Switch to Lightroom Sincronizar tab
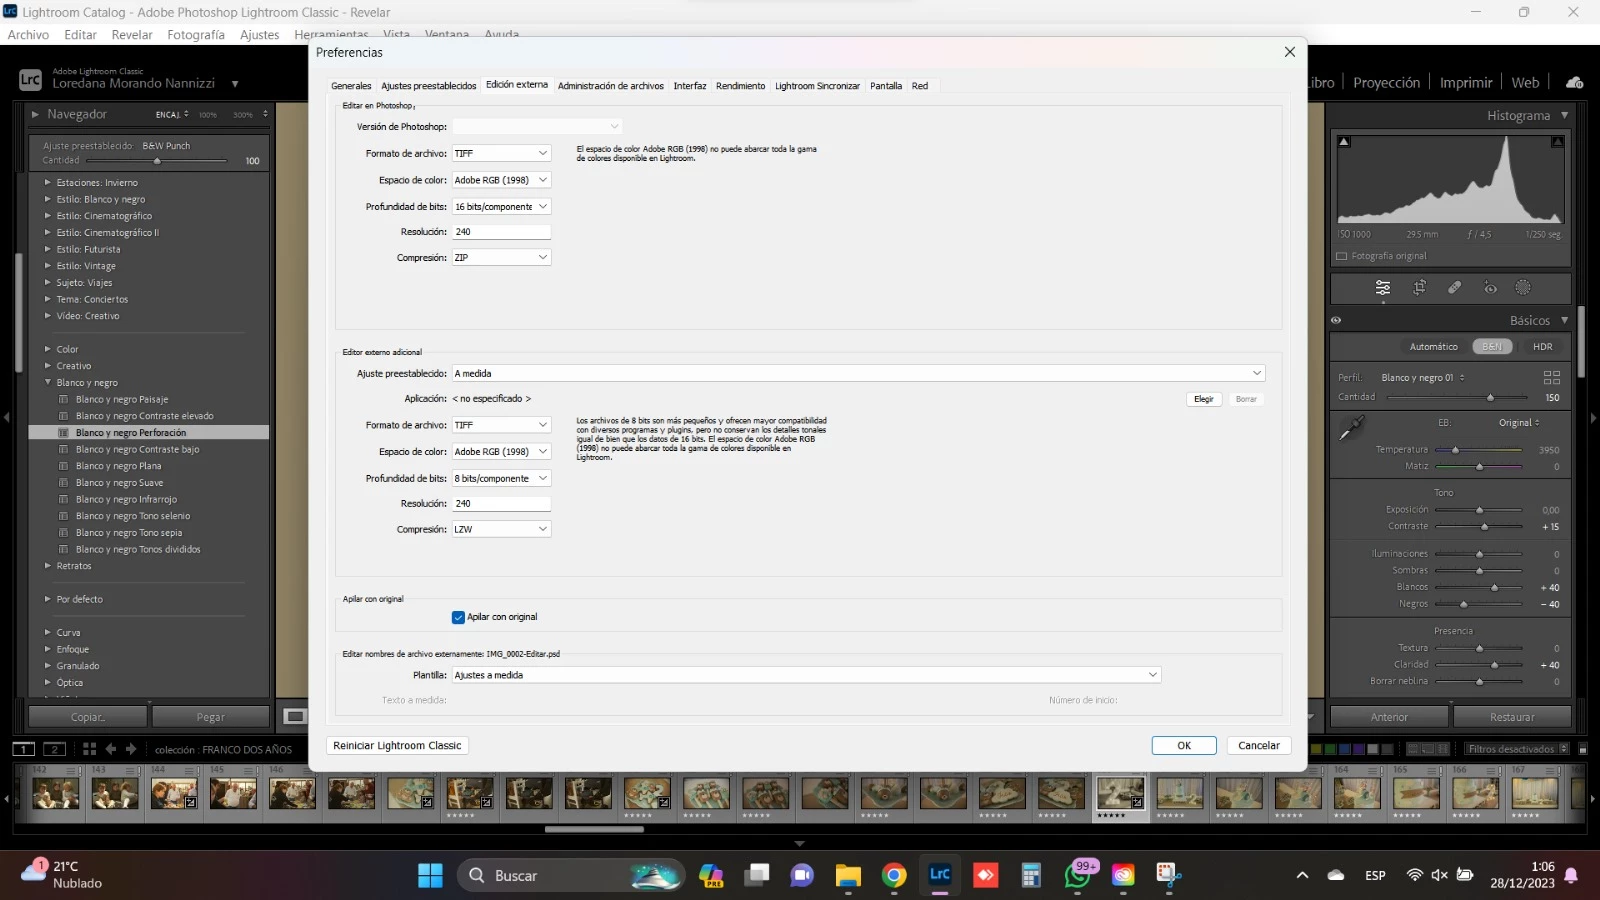1600x900 pixels. pyautogui.click(x=817, y=86)
